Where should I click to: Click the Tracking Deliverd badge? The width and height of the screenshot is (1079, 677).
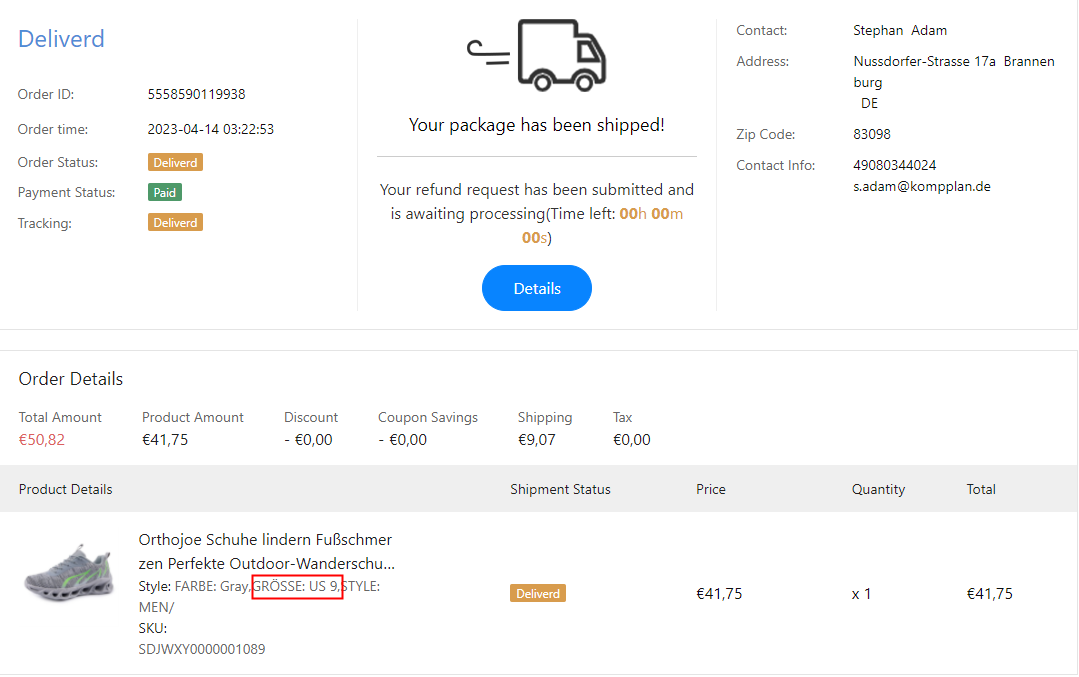[x=175, y=223]
